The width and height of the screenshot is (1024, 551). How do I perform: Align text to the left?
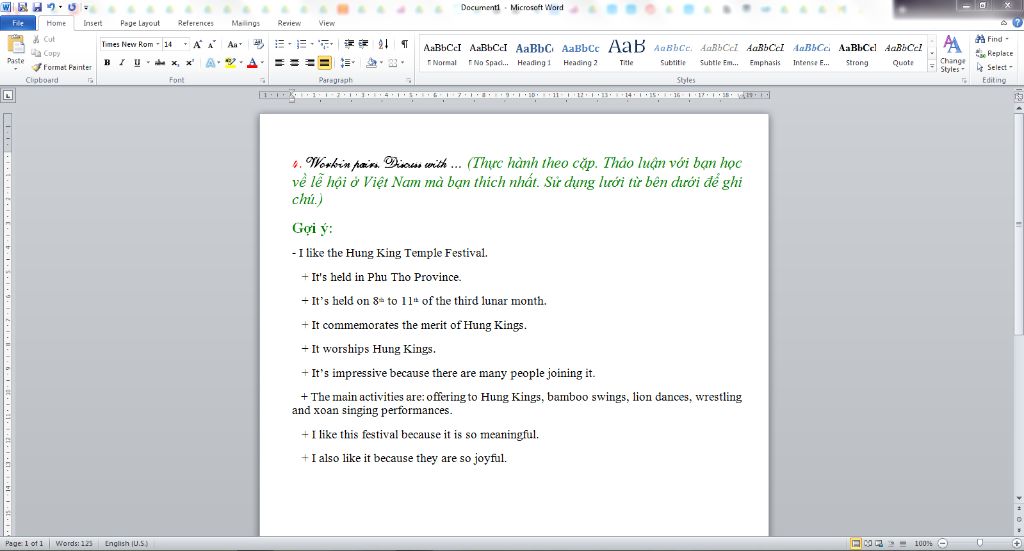[x=280, y=63]
